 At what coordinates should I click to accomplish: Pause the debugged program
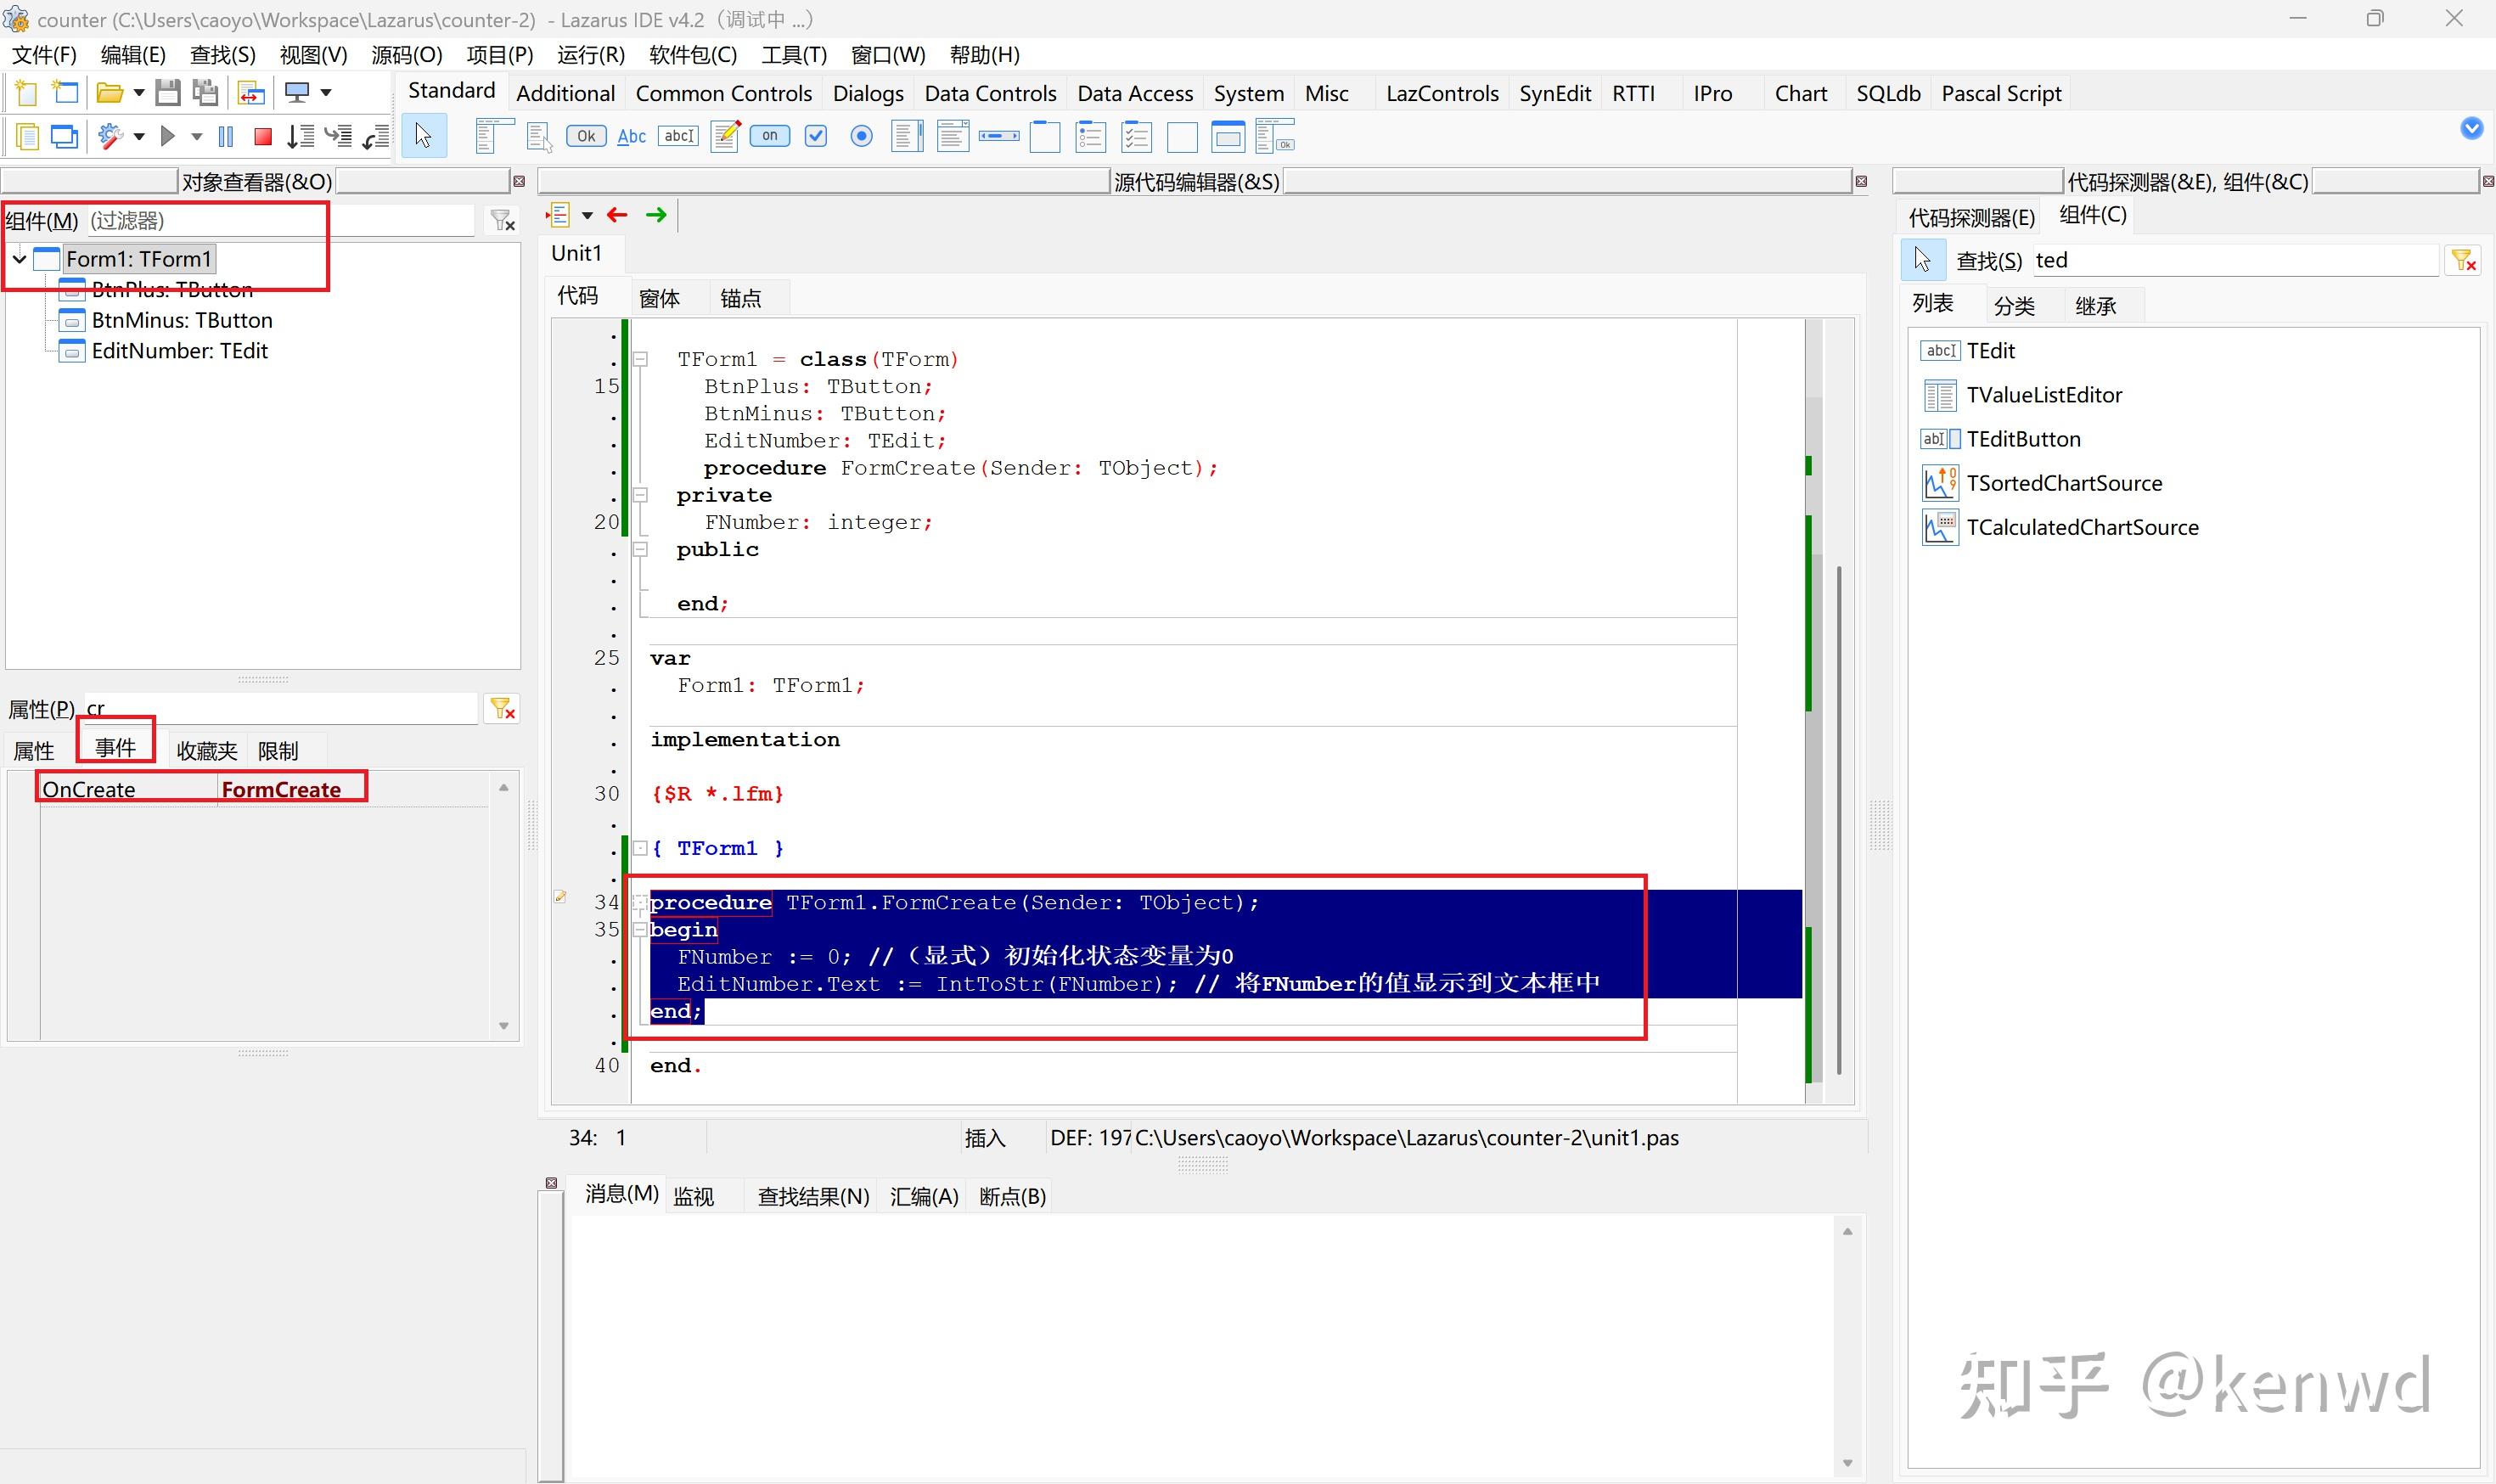(226, 136)
